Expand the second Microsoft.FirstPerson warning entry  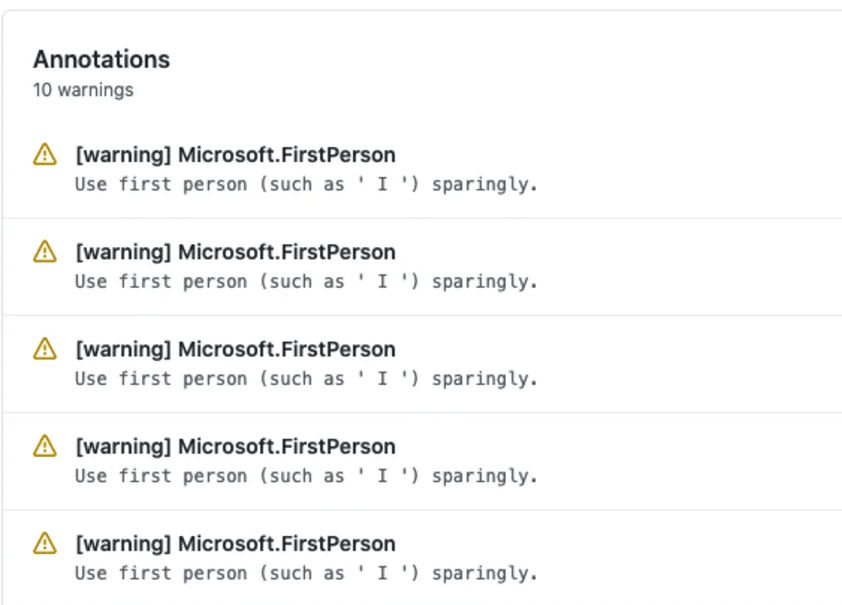coord(235,252)
